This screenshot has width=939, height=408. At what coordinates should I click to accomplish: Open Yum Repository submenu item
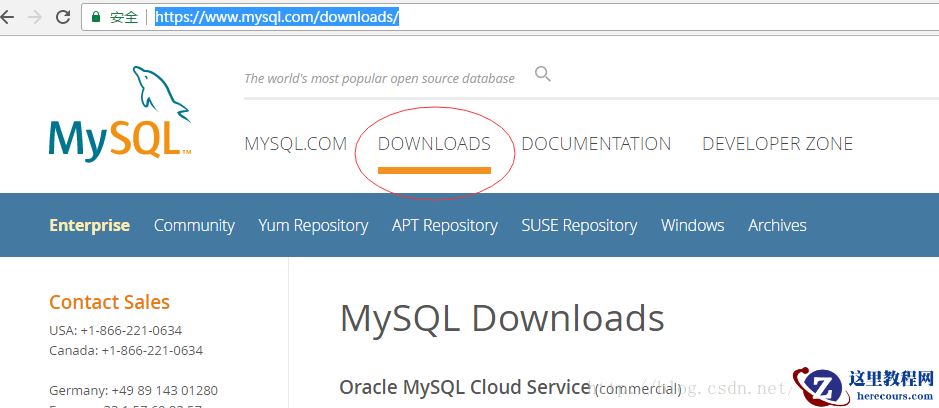(x=313, y=225)
